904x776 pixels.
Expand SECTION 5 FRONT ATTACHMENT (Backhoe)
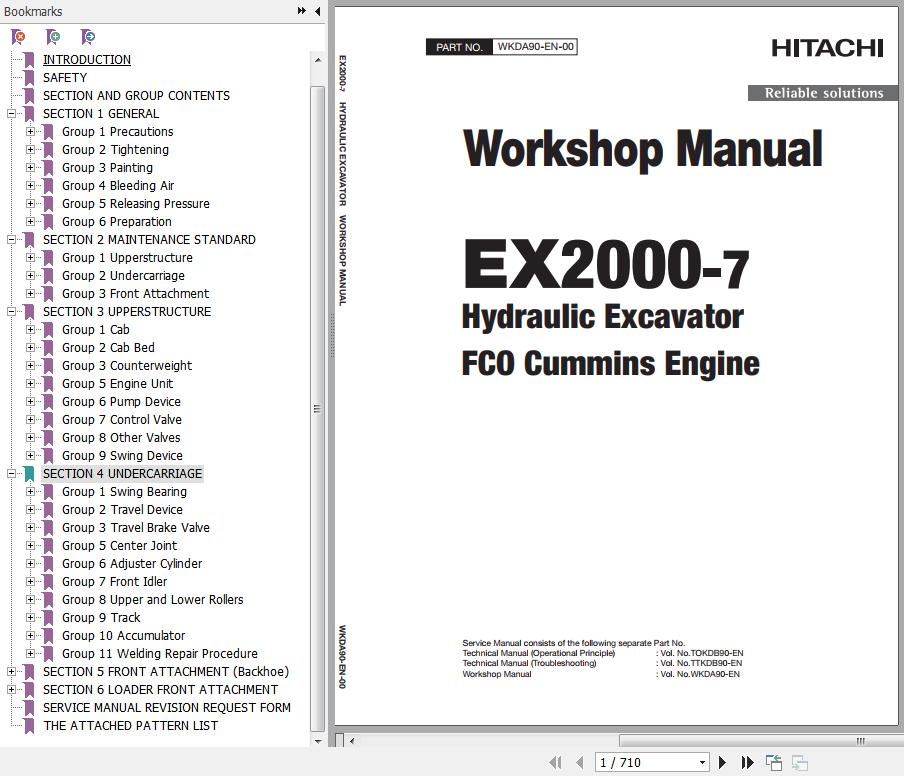point(11,672)
